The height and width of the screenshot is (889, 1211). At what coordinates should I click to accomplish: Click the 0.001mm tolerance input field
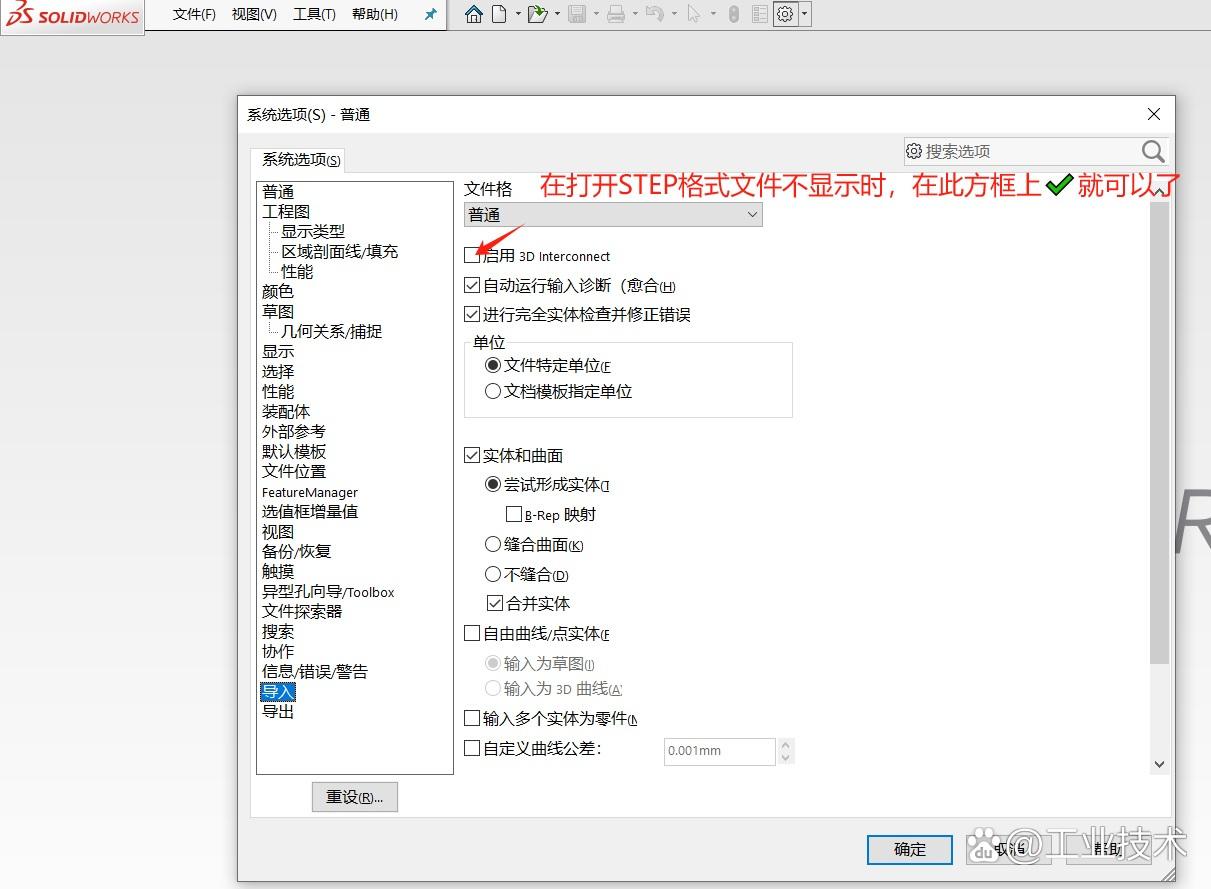point(720,751)
